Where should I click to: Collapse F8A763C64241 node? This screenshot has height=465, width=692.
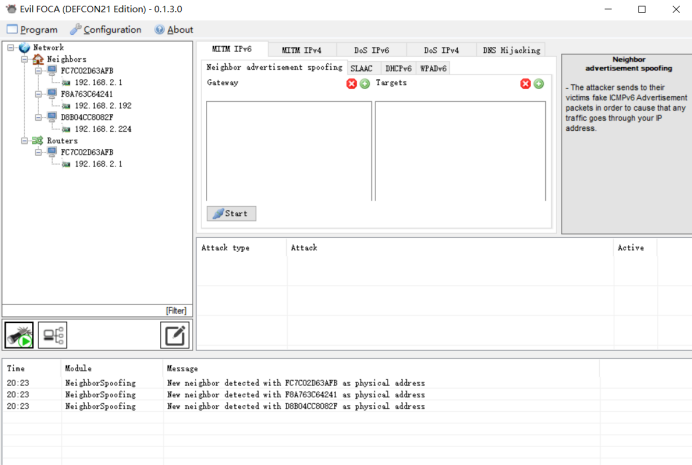(39, 94)
